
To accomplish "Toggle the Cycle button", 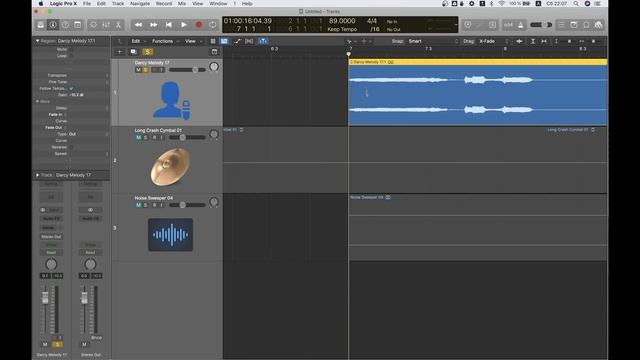I will [x=213, y=25].
